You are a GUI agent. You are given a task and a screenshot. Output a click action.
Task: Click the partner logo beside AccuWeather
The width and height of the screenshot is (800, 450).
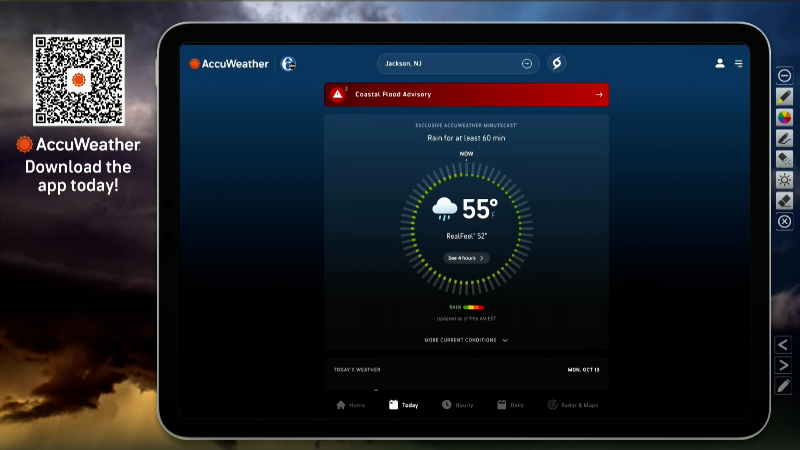coord(288,63)
